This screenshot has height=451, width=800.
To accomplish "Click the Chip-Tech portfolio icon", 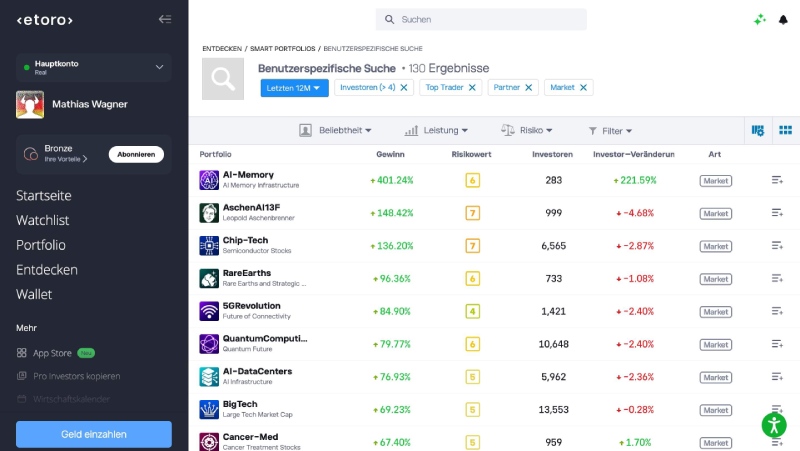I will (209, 245).
